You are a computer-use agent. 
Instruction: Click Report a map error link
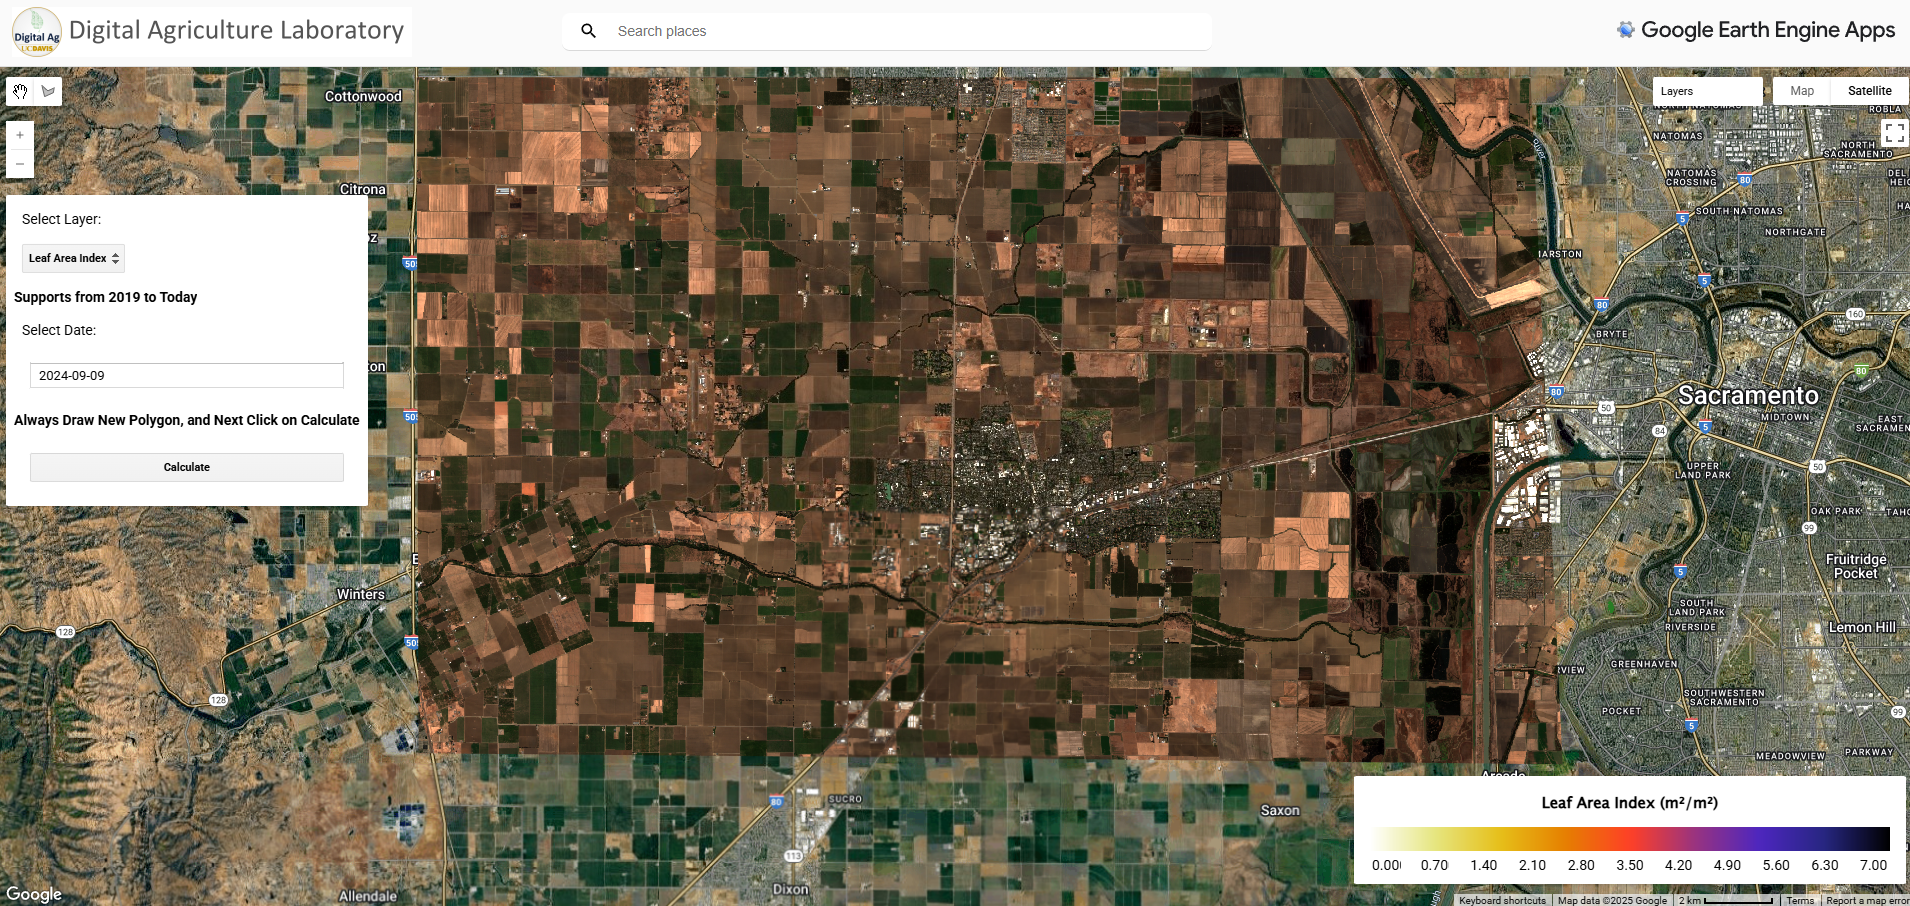pos(1866,900)
